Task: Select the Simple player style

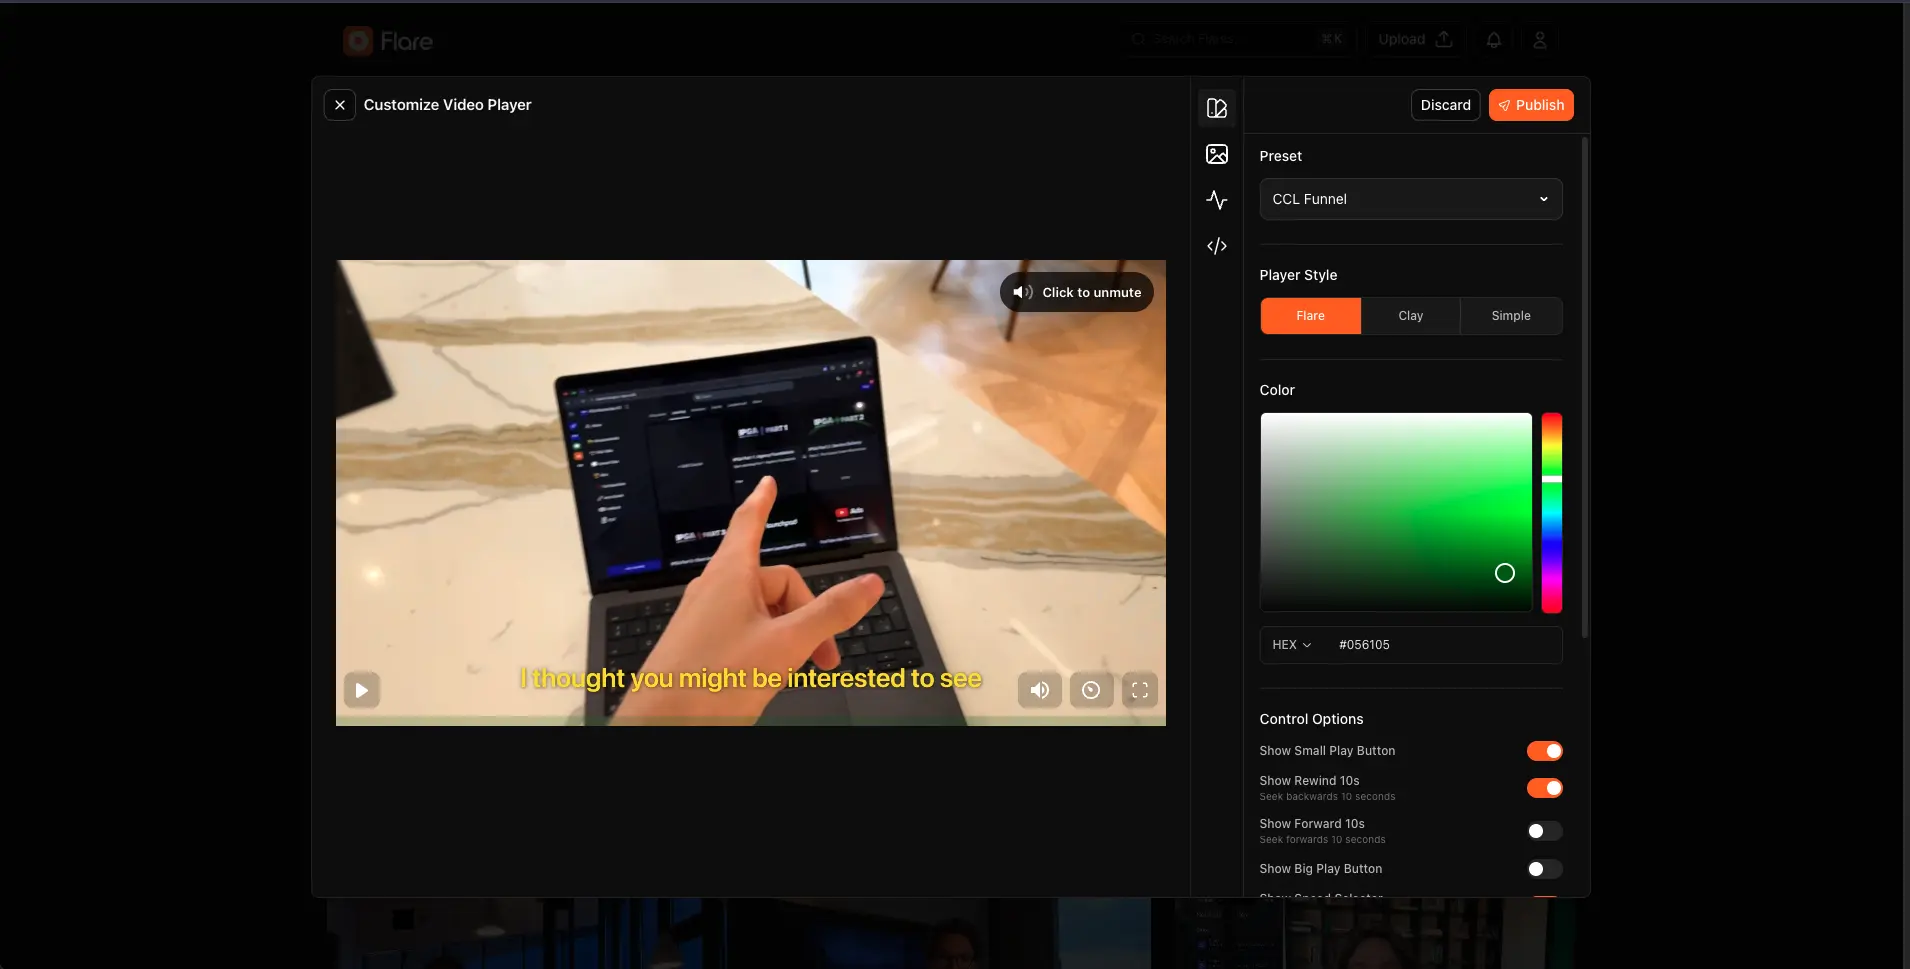Action: 1510,315
